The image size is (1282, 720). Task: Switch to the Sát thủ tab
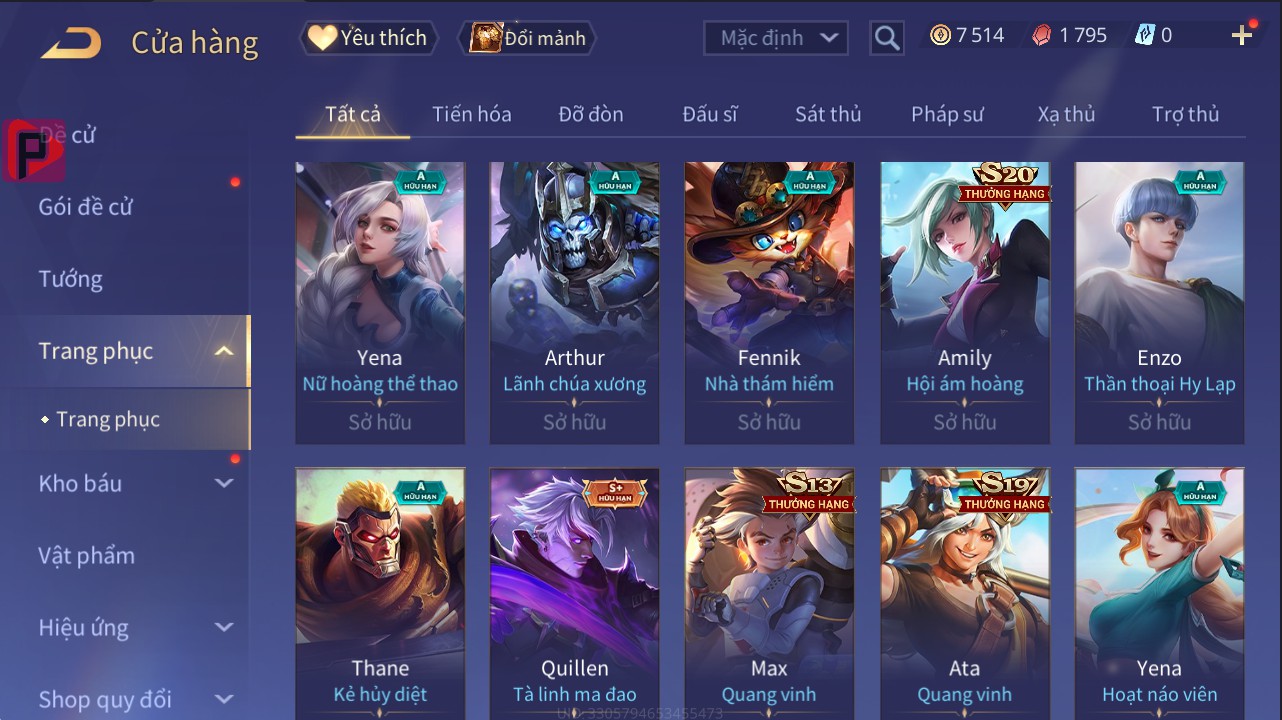(x=828, y=114)
